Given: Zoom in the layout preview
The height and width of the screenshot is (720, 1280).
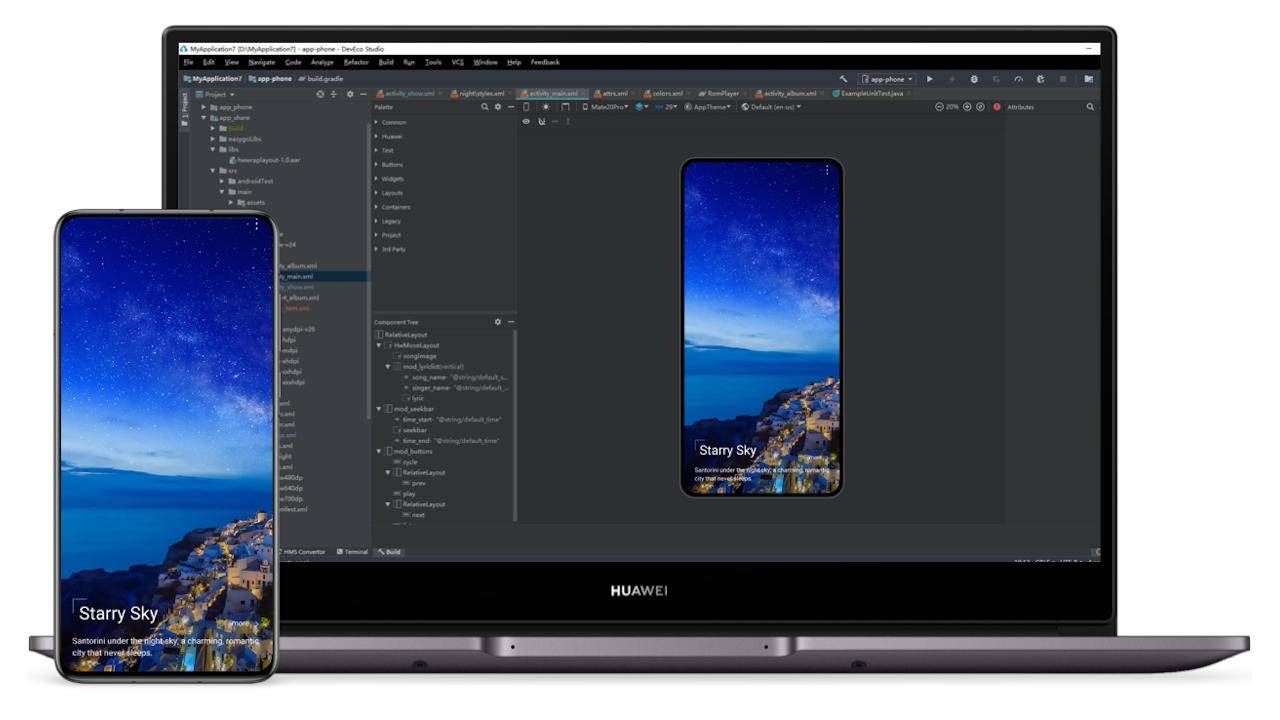Looking at the screenshot, I should coord(966,107).
